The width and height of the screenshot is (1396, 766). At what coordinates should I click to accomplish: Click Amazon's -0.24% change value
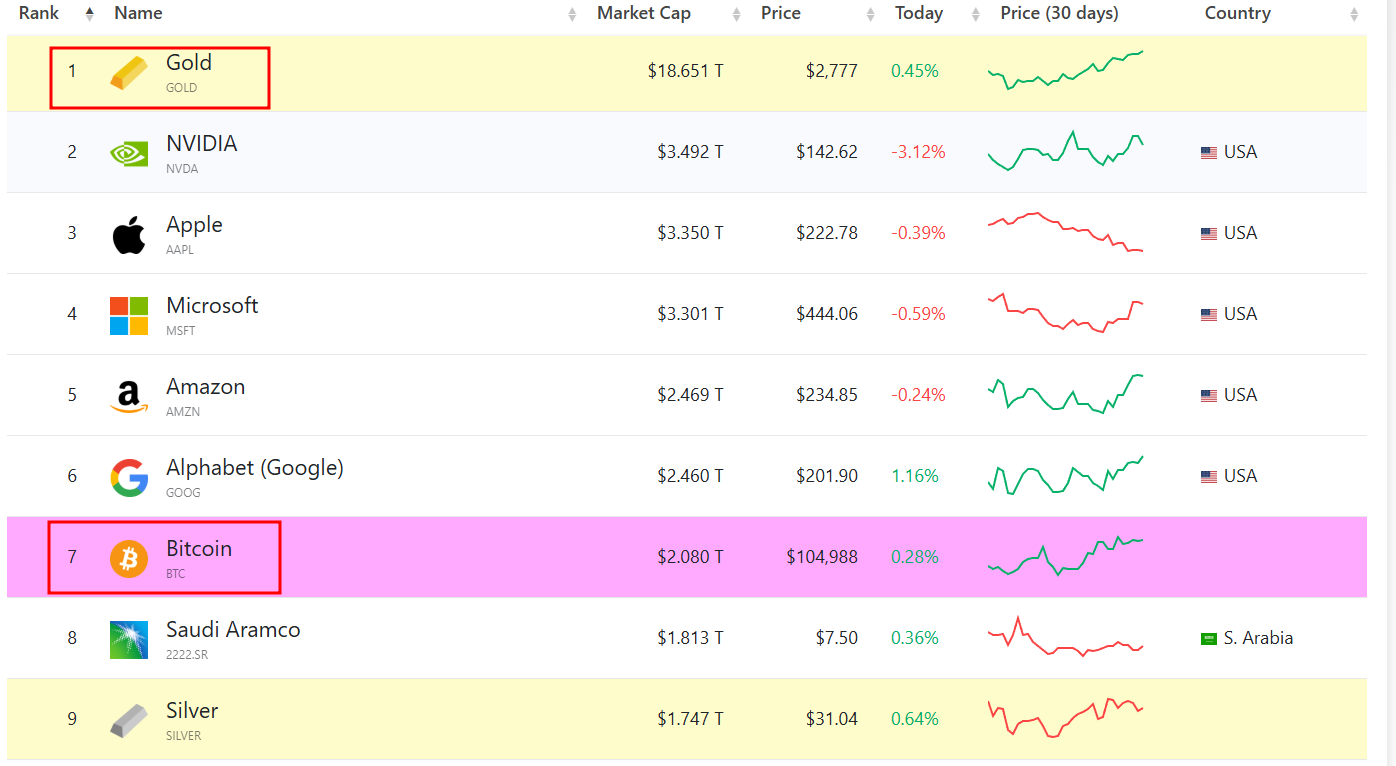click(918, 395)
